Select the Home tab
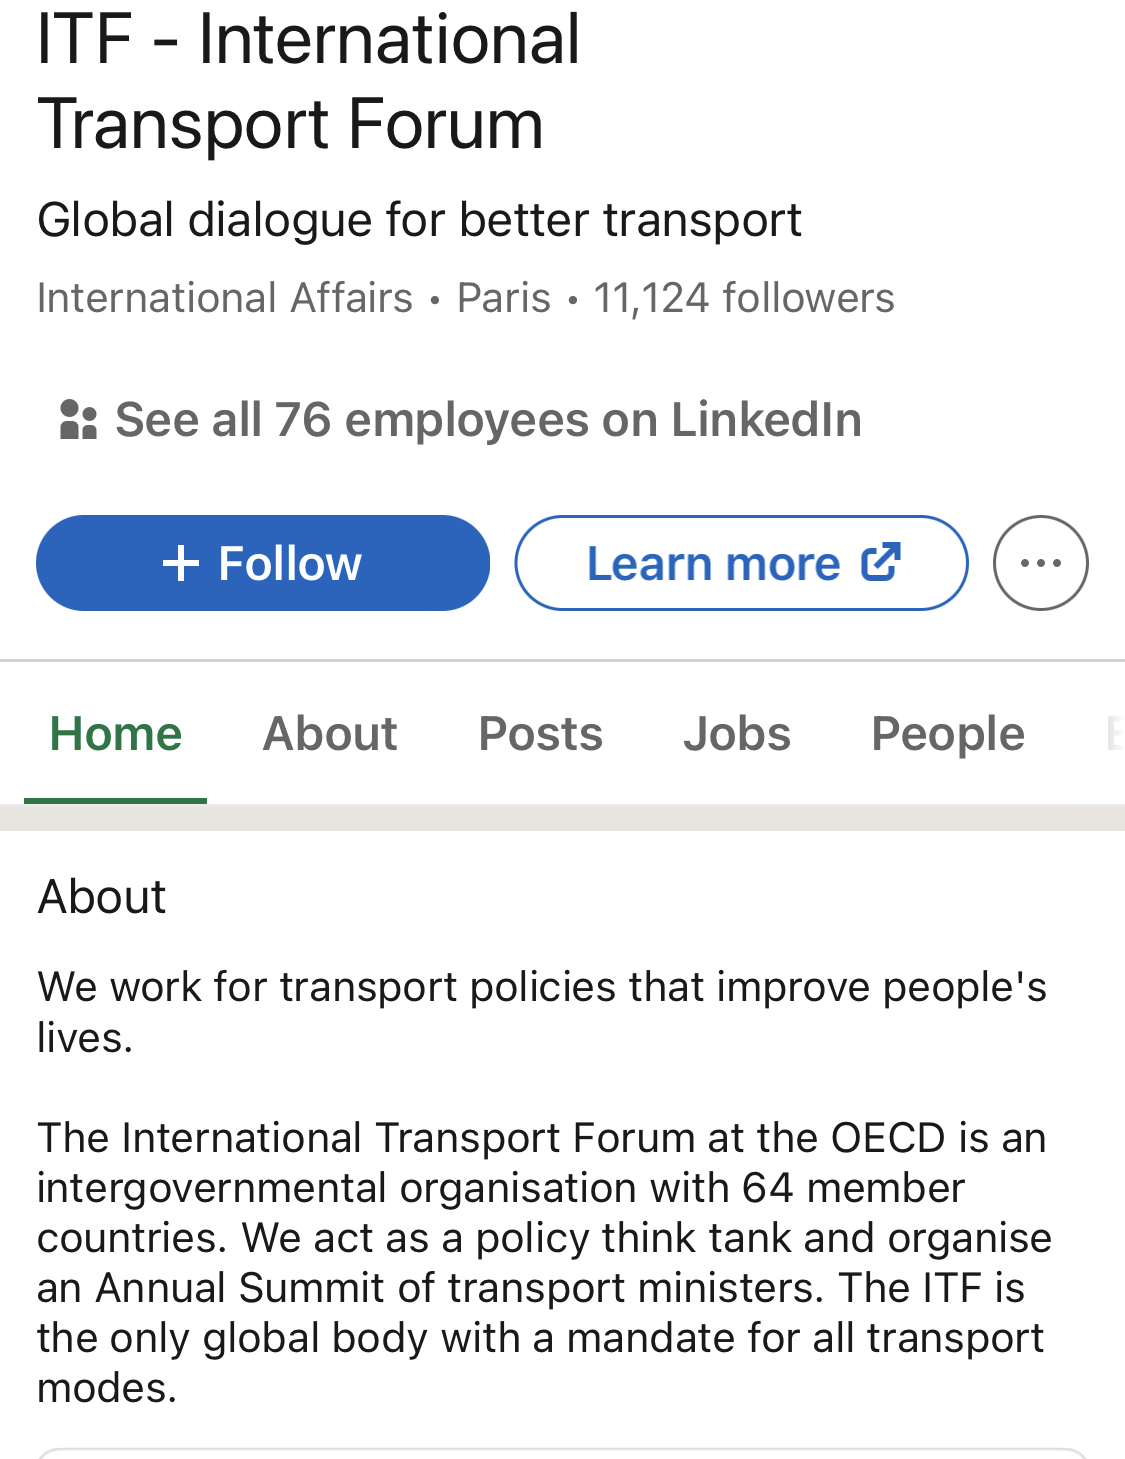1125x1459 pixels. 116,734
